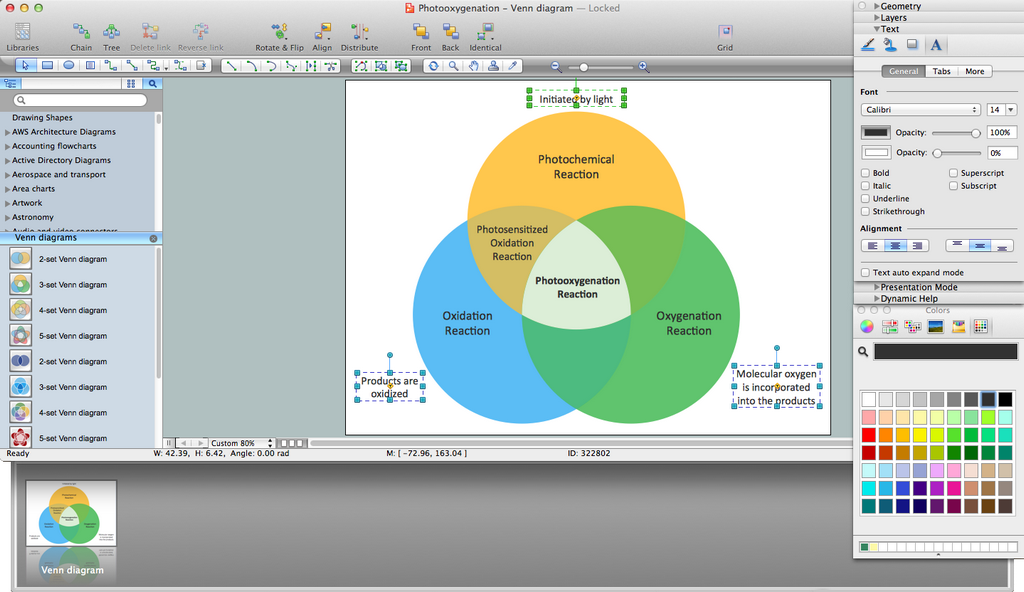Screen dimensions: 1024x592
Task: Click the library search field
Action: pos(82,101)
